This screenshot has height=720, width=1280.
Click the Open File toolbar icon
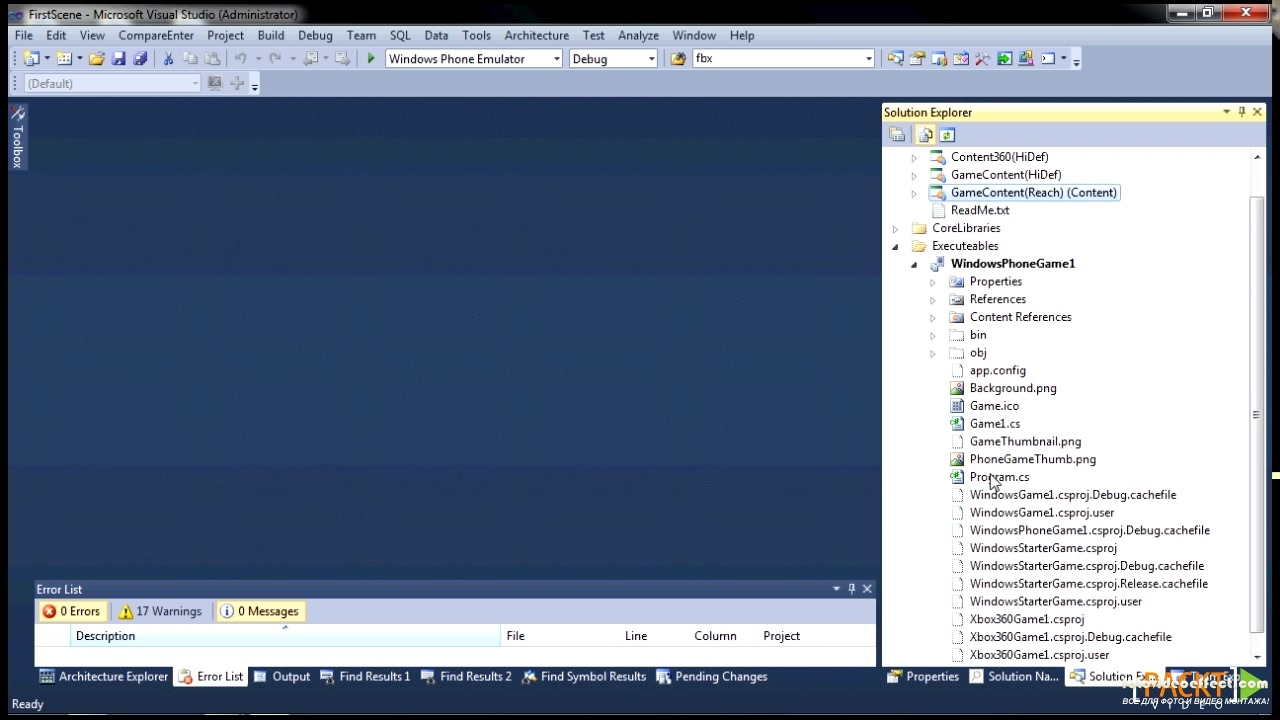97,59
